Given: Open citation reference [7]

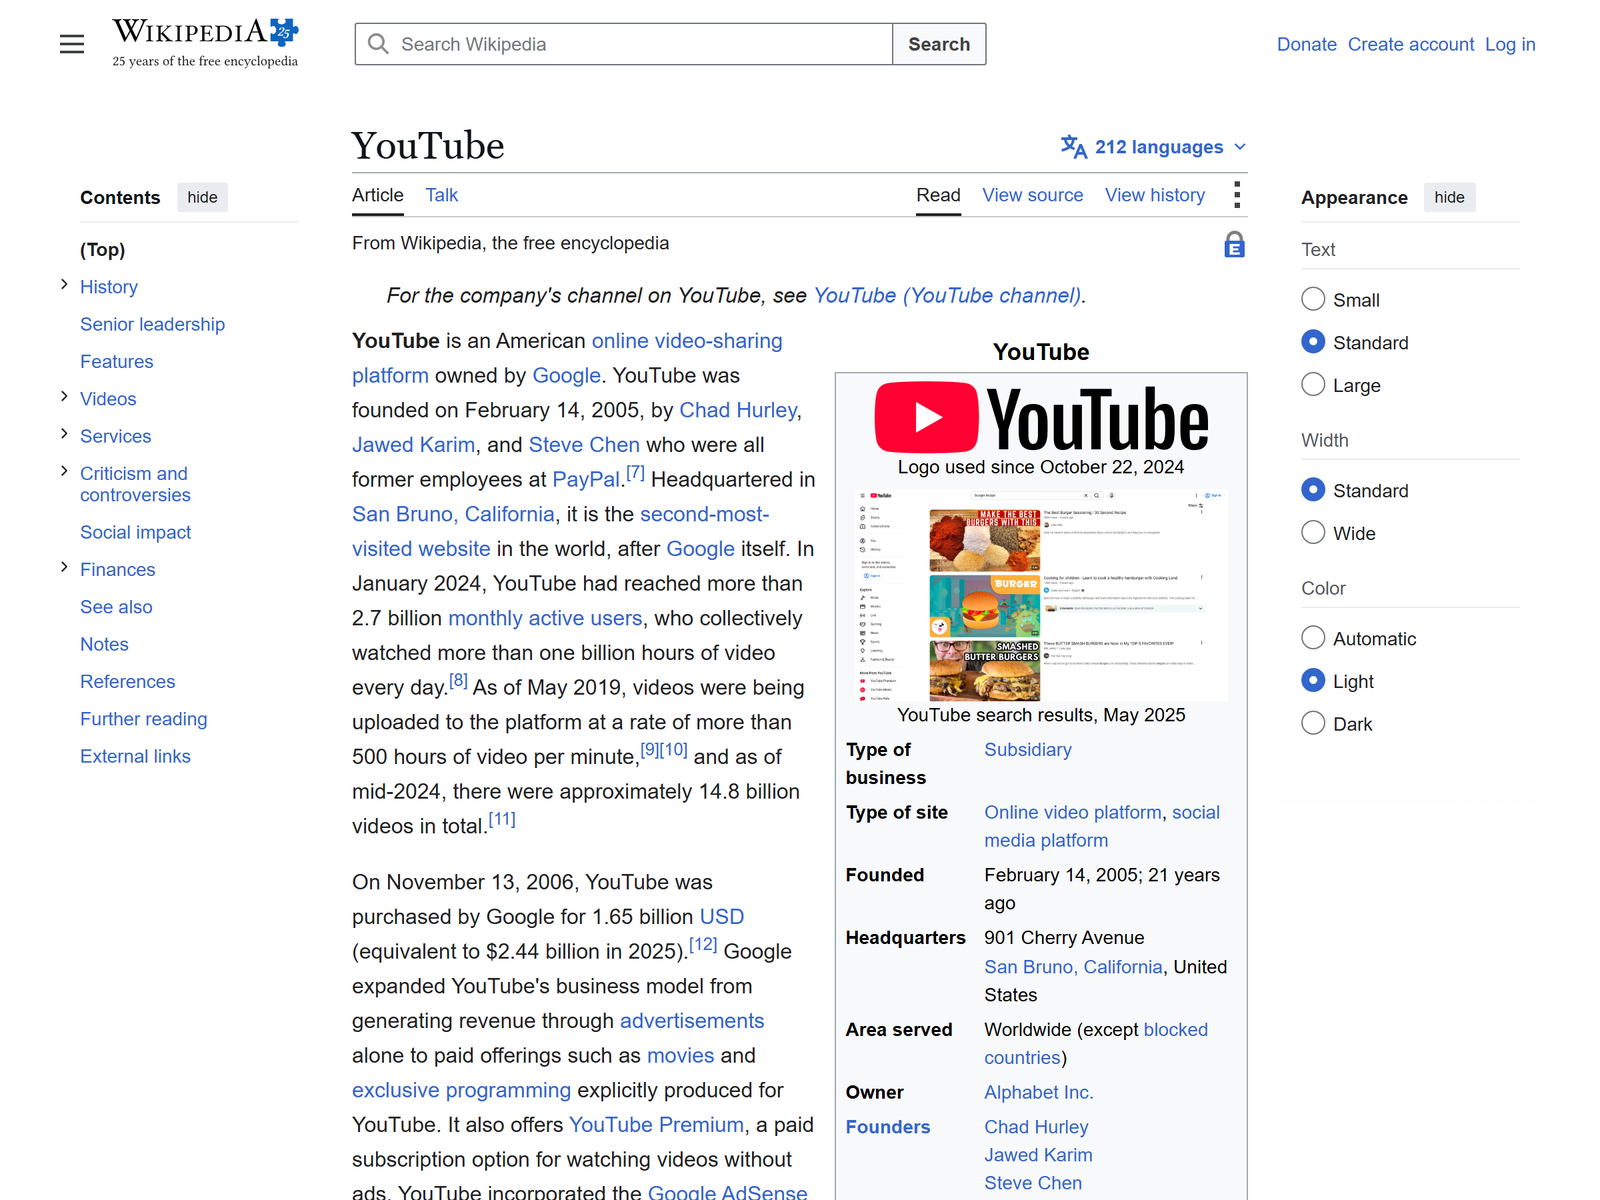Looking at the screenshot, I should pos(636,473).
